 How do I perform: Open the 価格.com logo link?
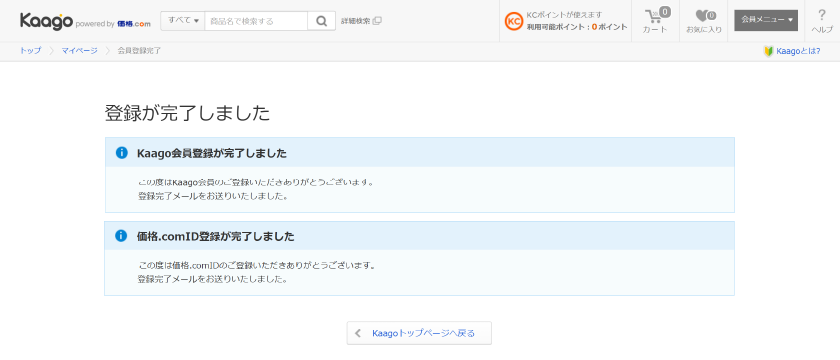click(133, 24)
